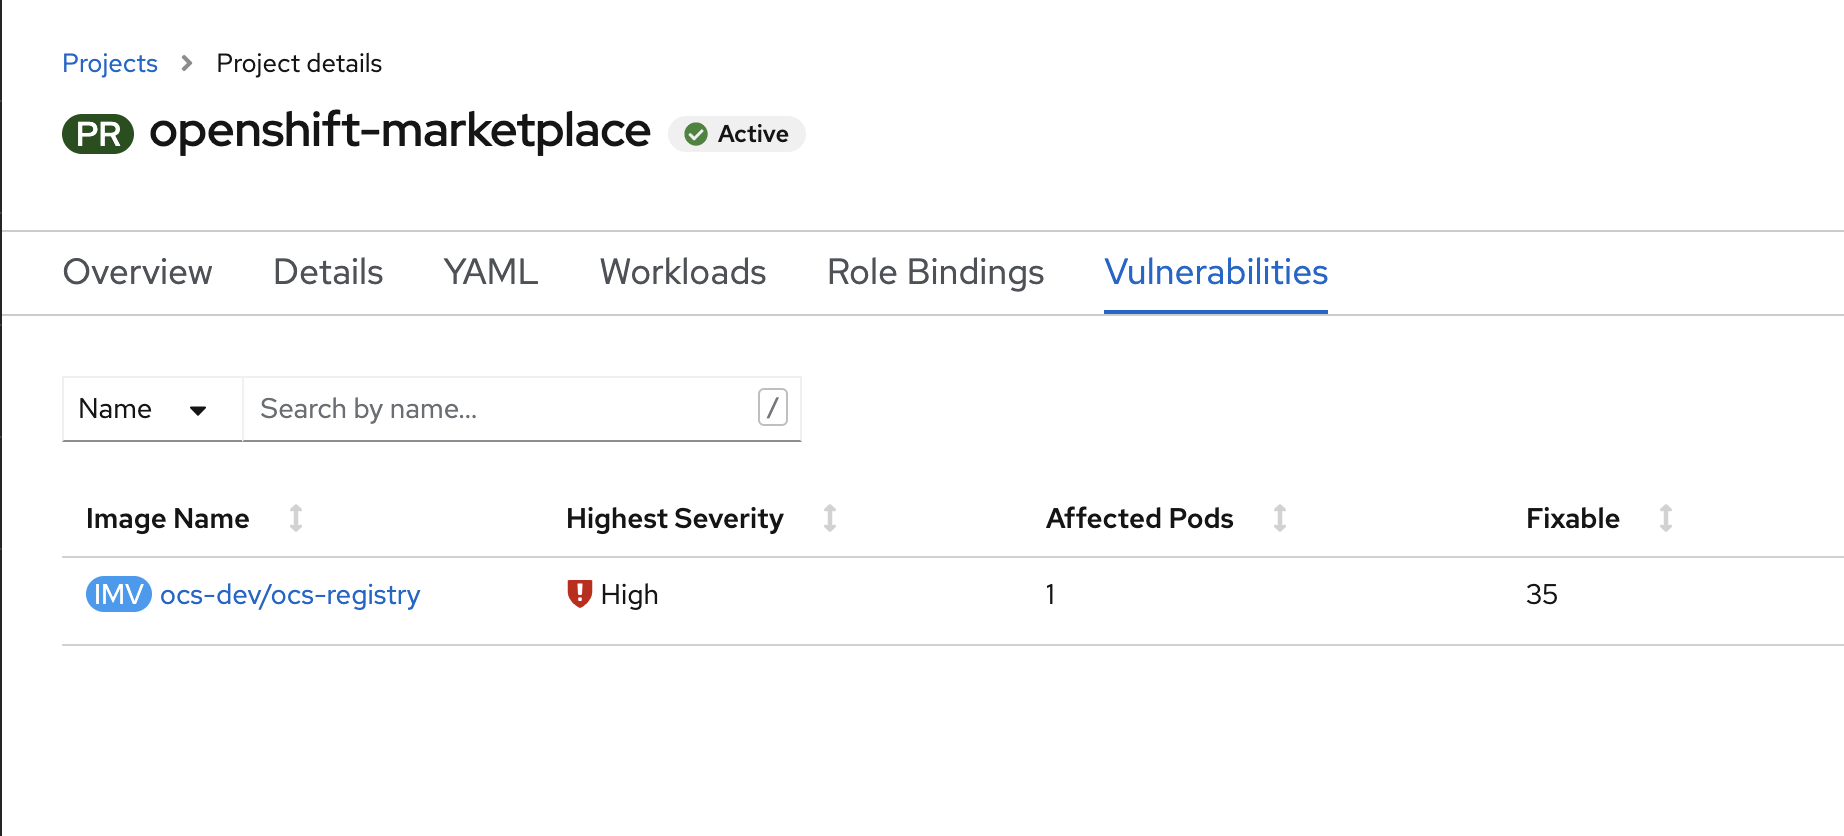Open the Workloads tab

coord(683,272)
